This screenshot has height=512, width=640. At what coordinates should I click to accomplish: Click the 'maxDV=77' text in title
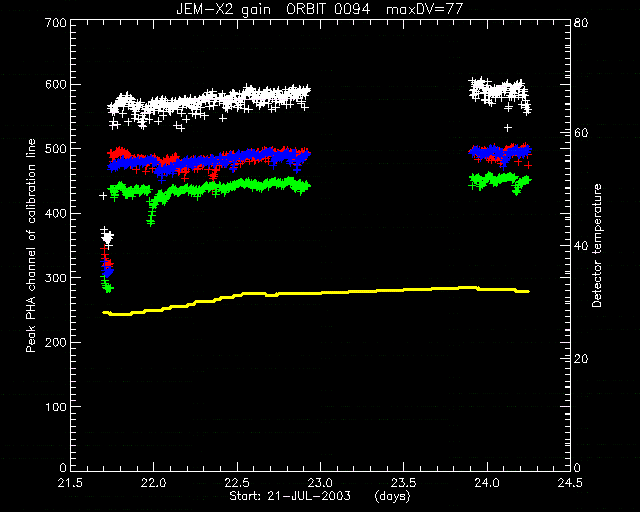coord(424,9)
